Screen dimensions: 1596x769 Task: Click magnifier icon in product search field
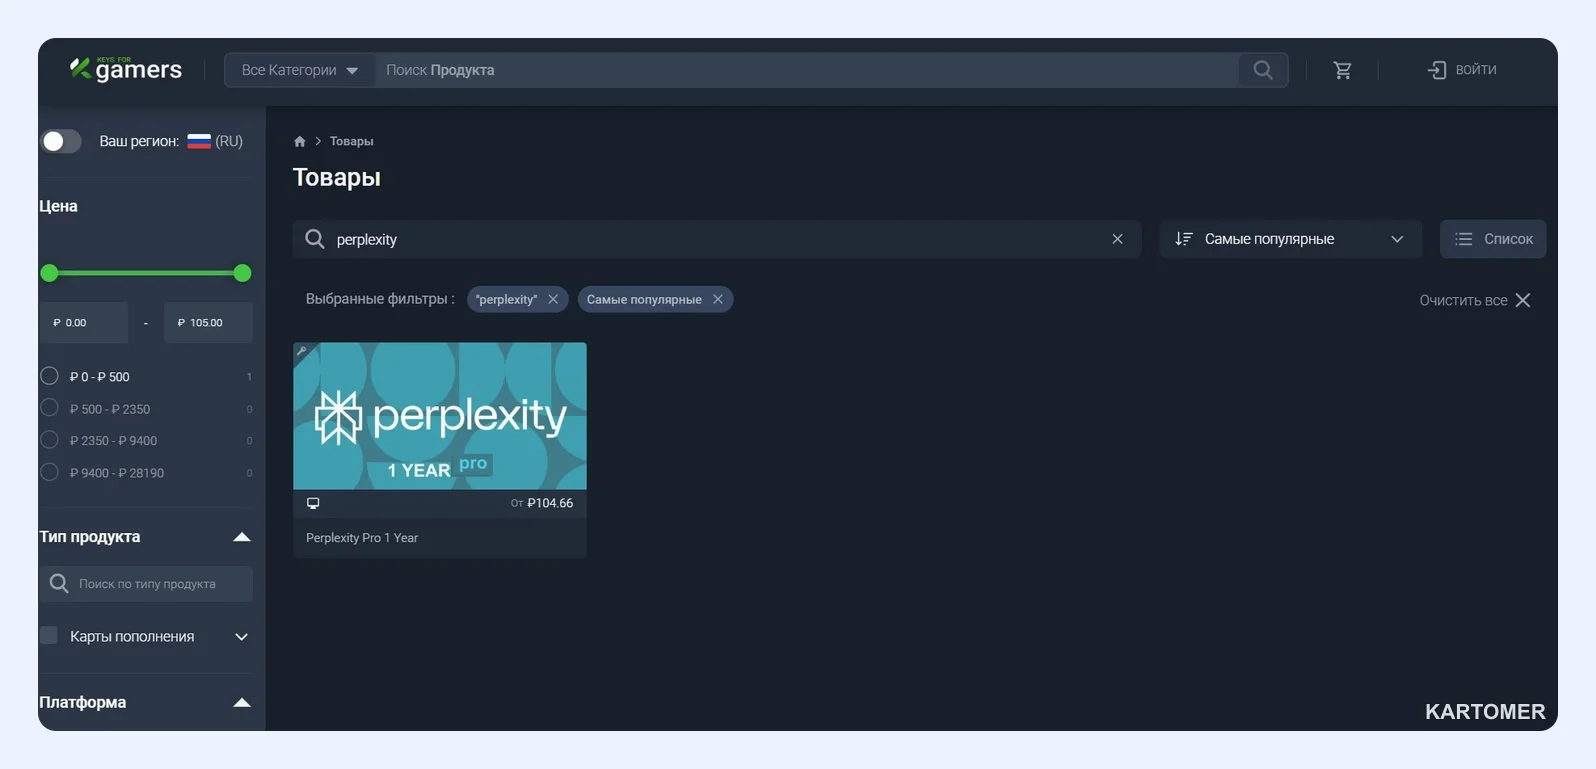[x=315, y=239]
